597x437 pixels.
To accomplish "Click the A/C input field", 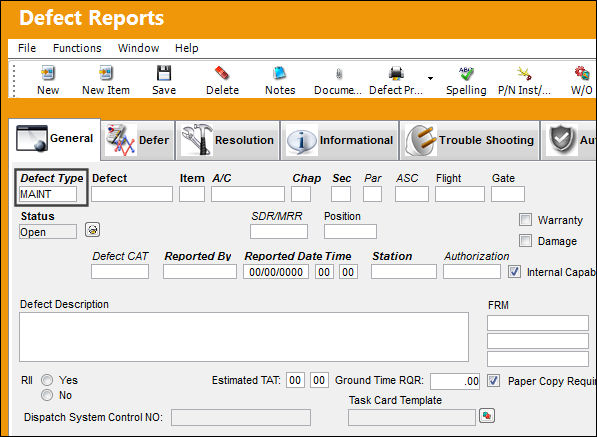I will click(248, 194).
